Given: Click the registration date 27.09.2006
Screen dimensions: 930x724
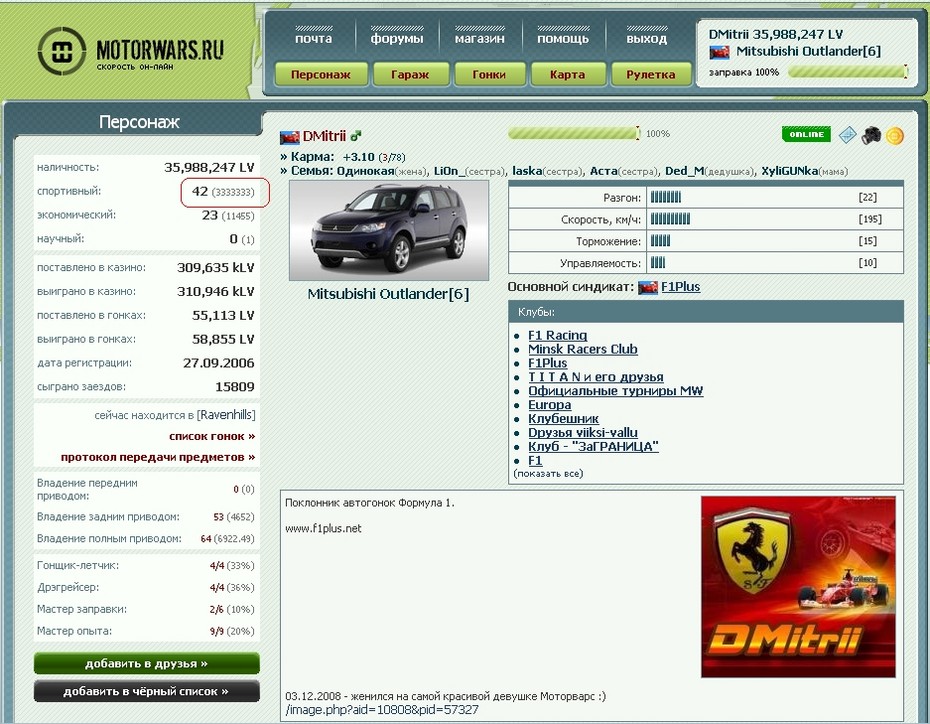Looking at the screenshot, I should click(218, 363).
